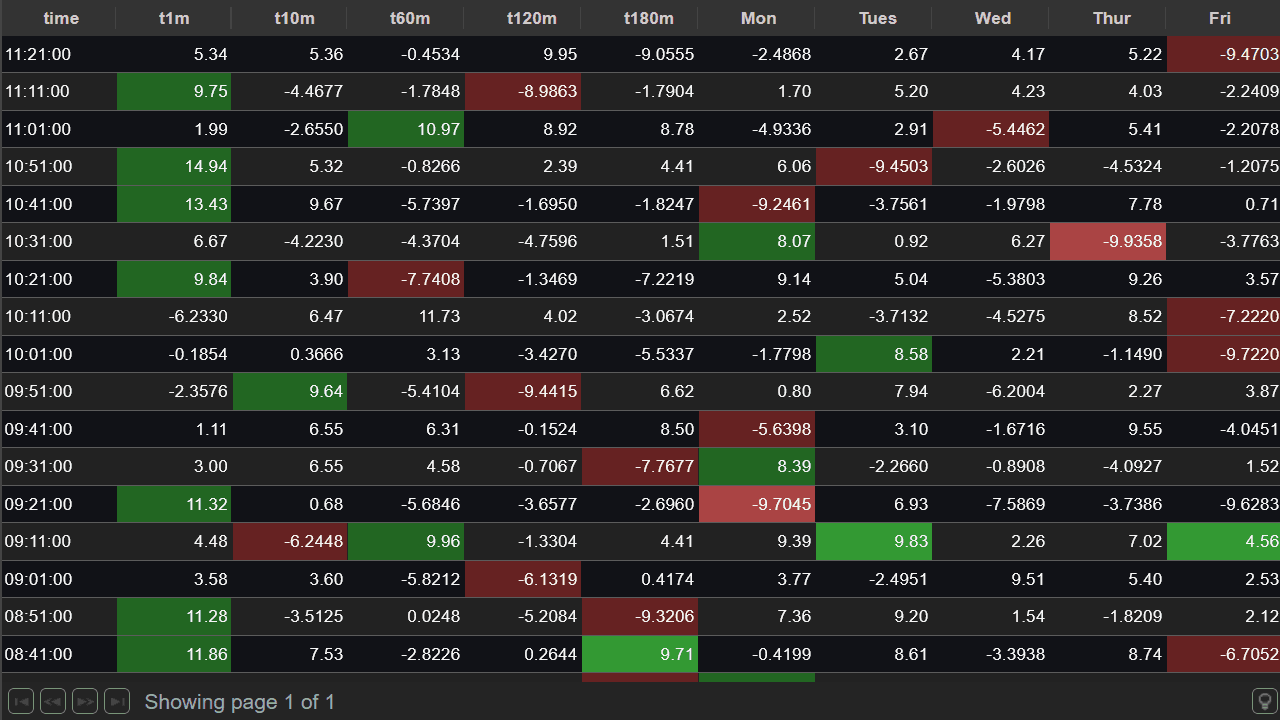Jump to the last page button
Screen dimensions: 1280x720
click(x=117, y=702)
